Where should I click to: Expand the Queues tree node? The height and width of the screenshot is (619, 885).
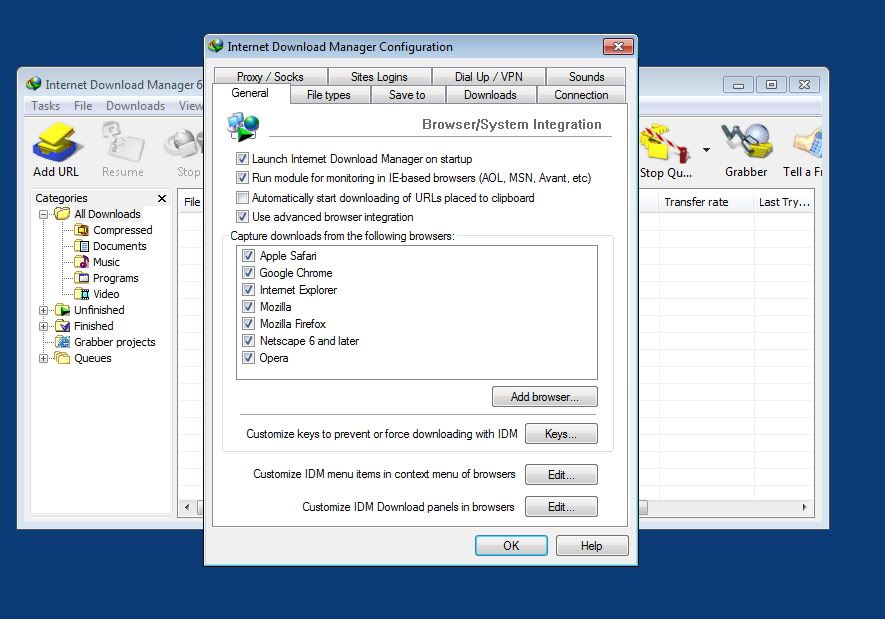pyautogui.click(x=43, y=358)
